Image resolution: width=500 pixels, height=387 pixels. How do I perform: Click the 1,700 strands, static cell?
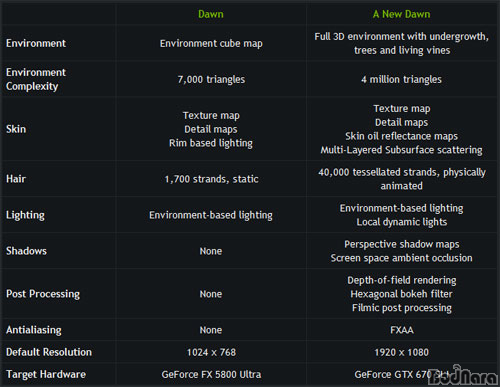click(211, 179)
